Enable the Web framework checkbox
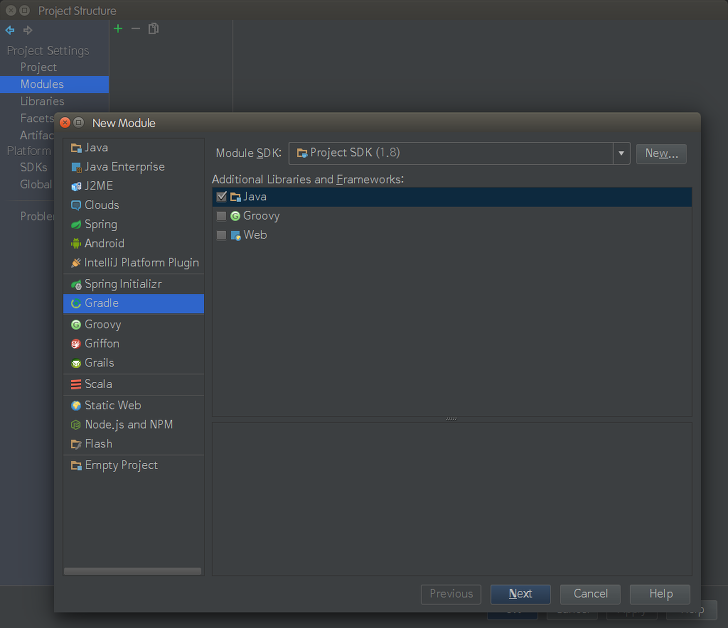 [221, 235]
